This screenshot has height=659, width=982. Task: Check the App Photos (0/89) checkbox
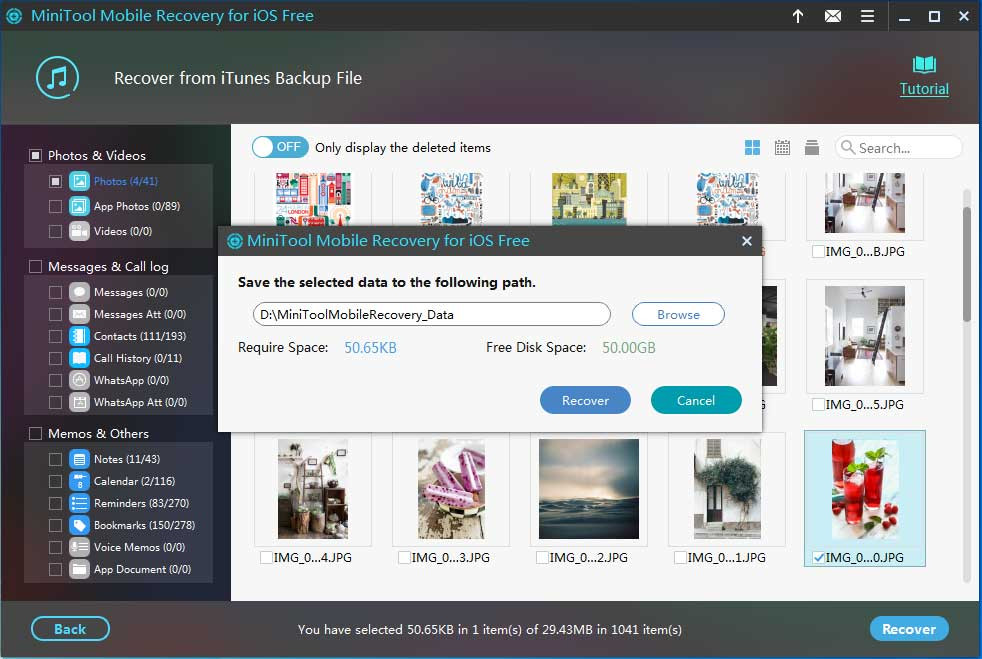55,206
